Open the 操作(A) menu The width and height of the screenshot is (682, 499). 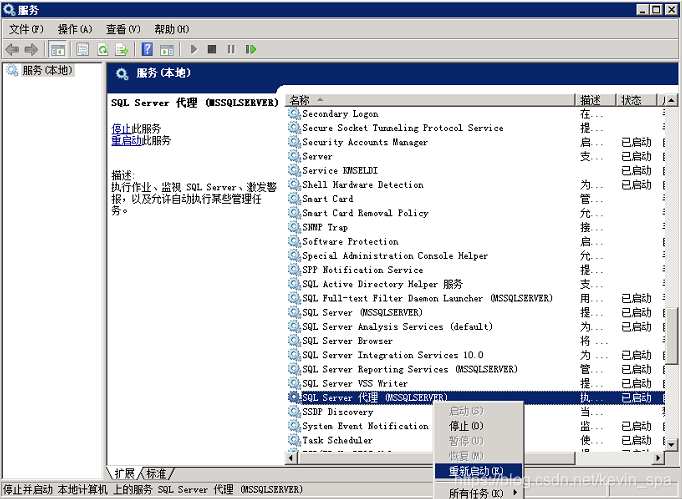click(x=75, y=29)
